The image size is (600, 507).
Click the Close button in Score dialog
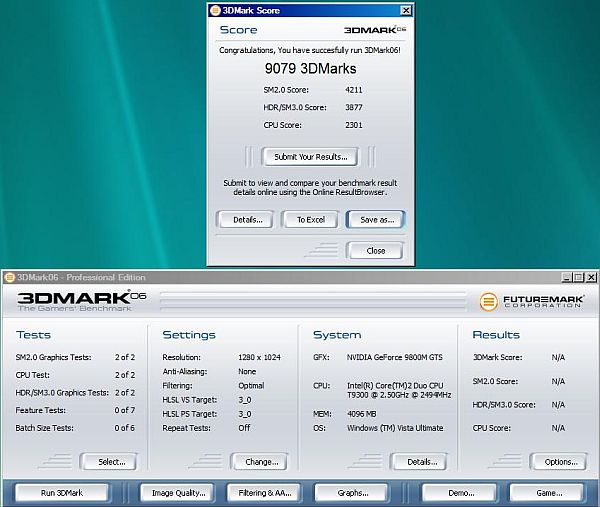coord(375,251)
